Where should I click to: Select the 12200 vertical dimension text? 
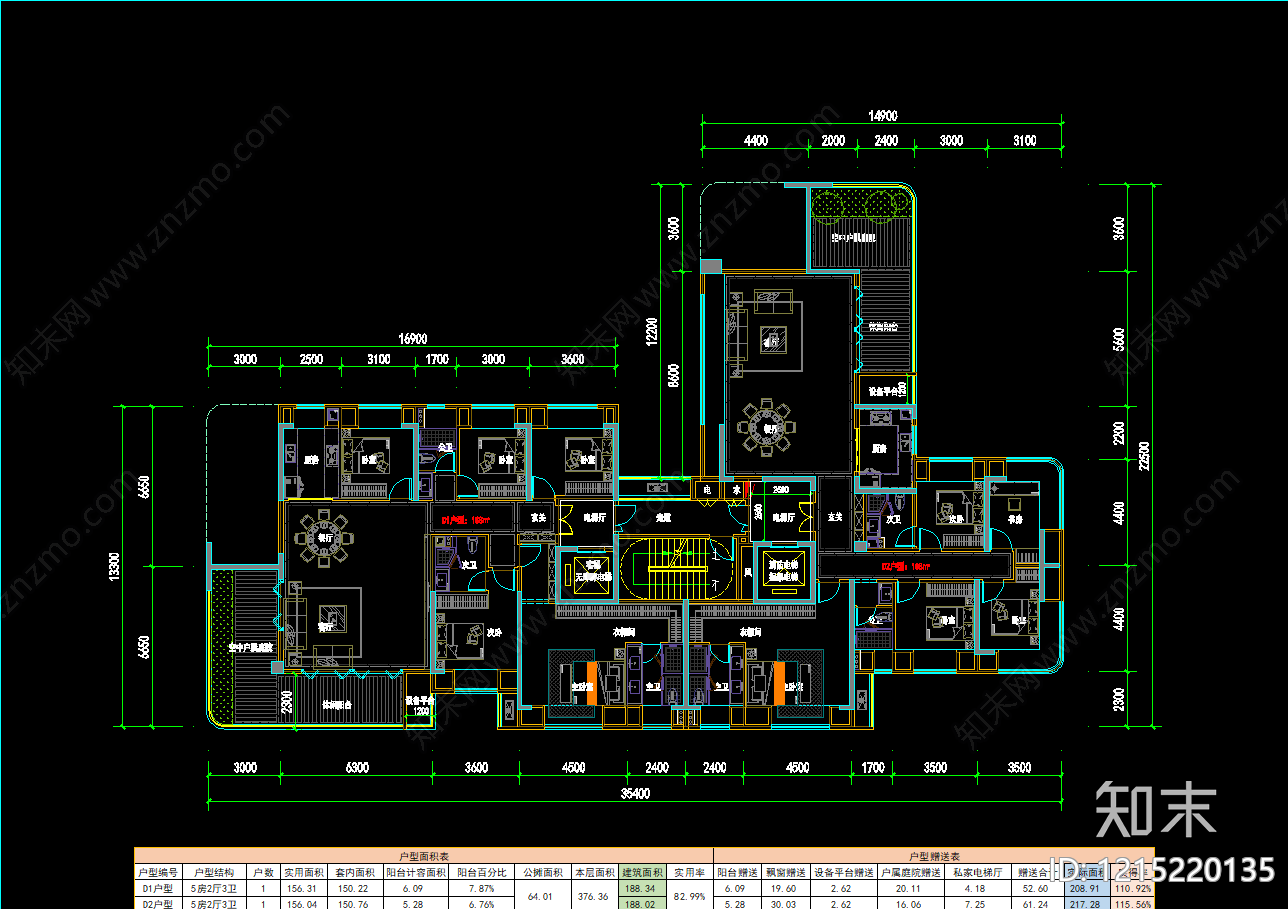click(651, 331)
